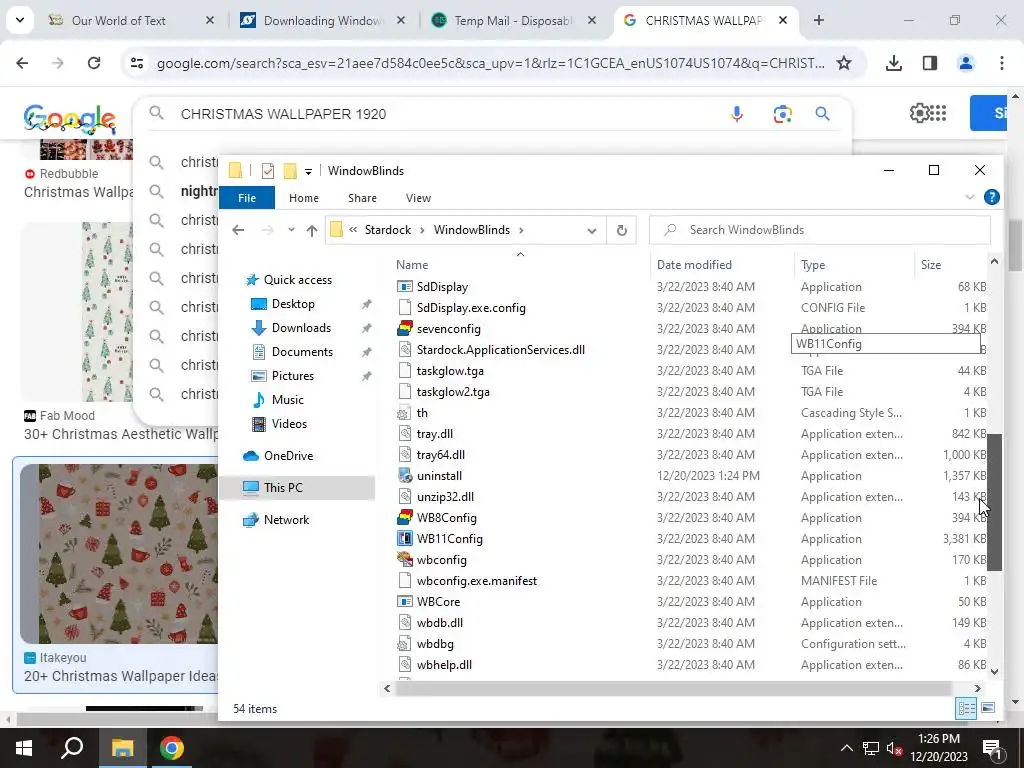This screenshot has height=768, width=1024.
Task: Open a new Chrome tab
Action: tap(819, 20)
